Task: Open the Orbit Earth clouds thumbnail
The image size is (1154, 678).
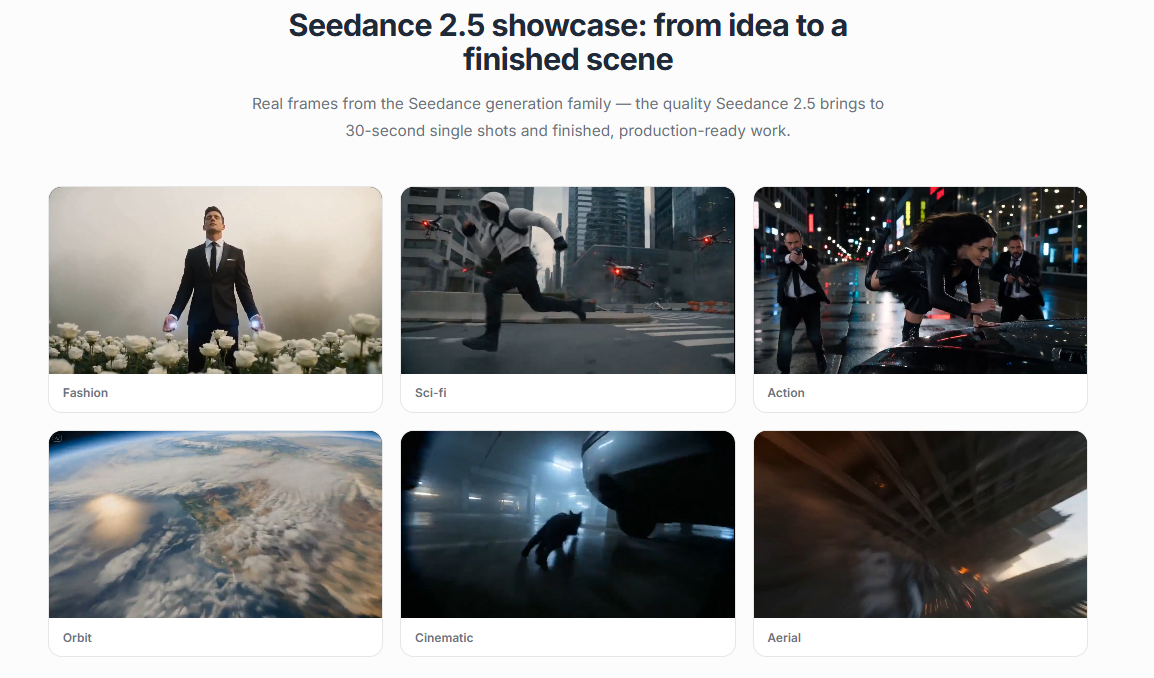Action: (x=216, y=524)
